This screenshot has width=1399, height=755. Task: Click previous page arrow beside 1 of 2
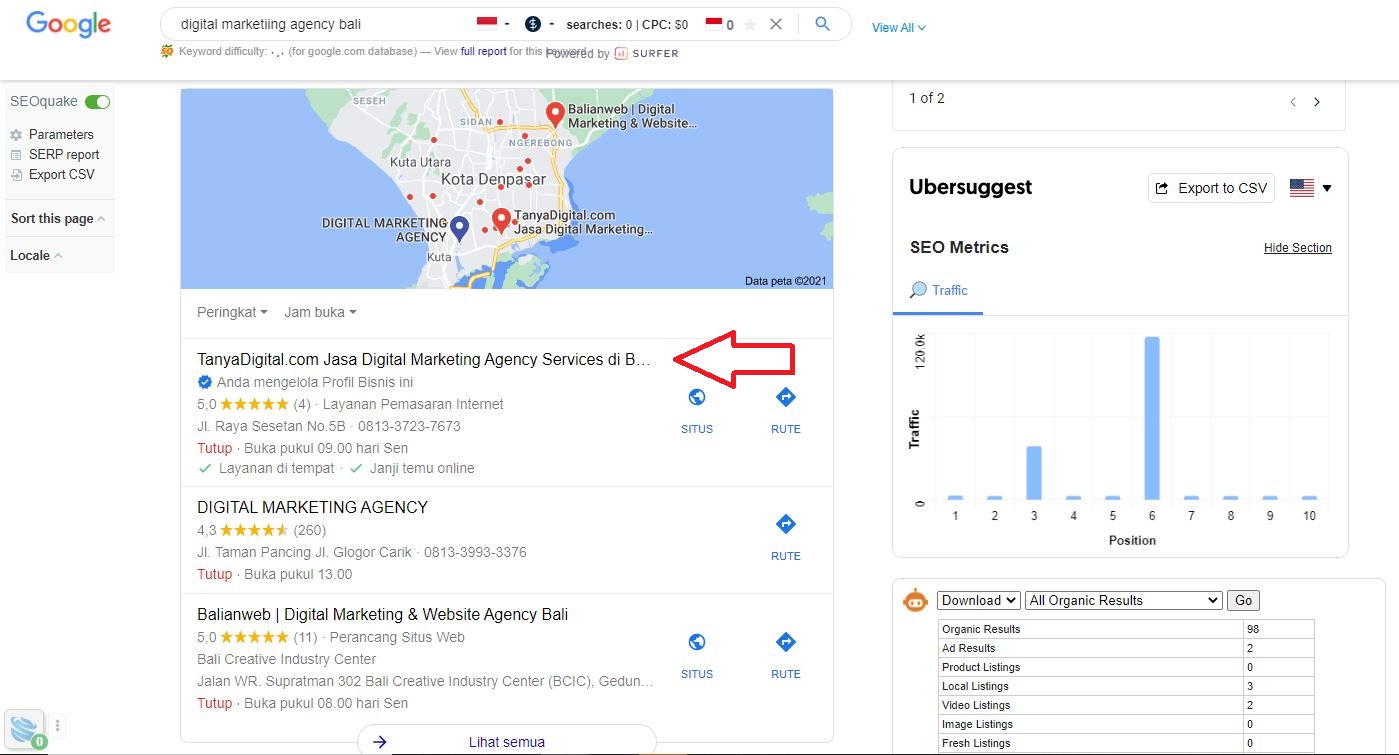coord(1293,102)
